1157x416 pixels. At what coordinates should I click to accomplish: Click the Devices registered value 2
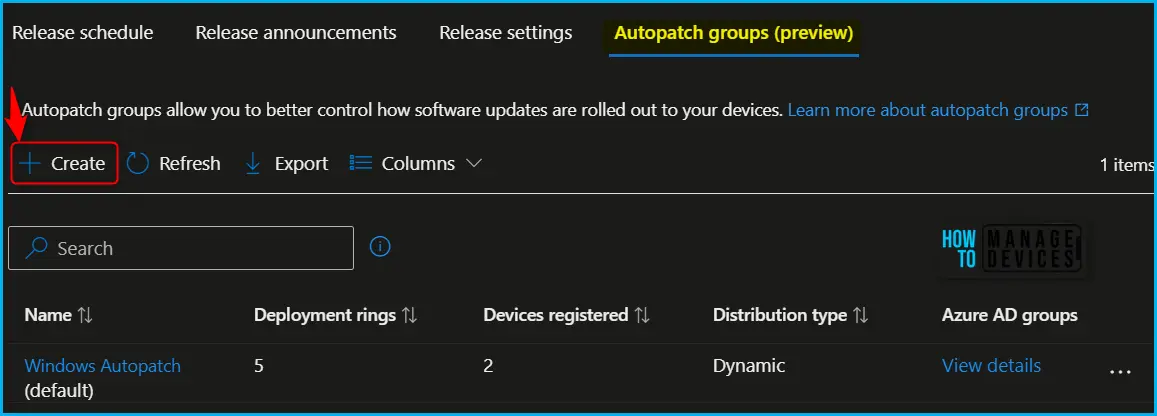(x=488, y=366)
